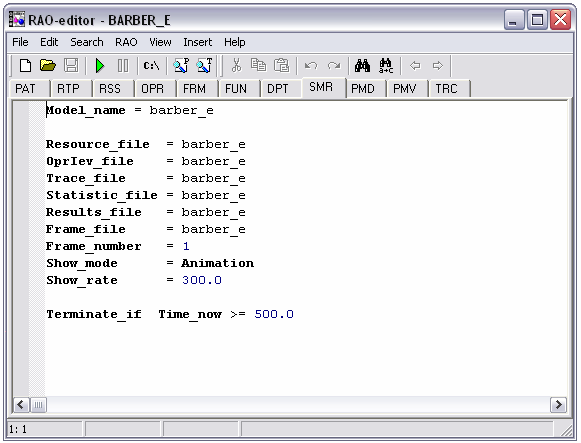This screenshot has width=581, height=443.
Task: Switch to the PMV tab
Action: point(408,89)
